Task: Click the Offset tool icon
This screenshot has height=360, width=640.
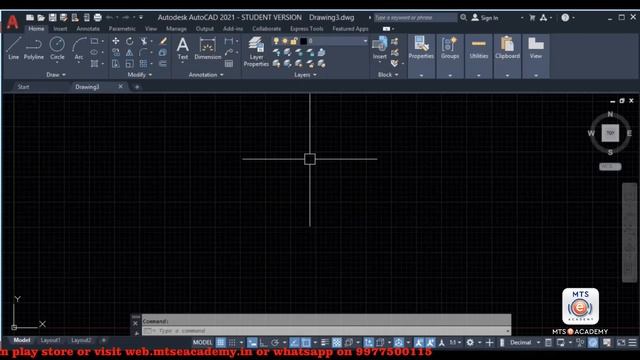Action: pos(163,64)
